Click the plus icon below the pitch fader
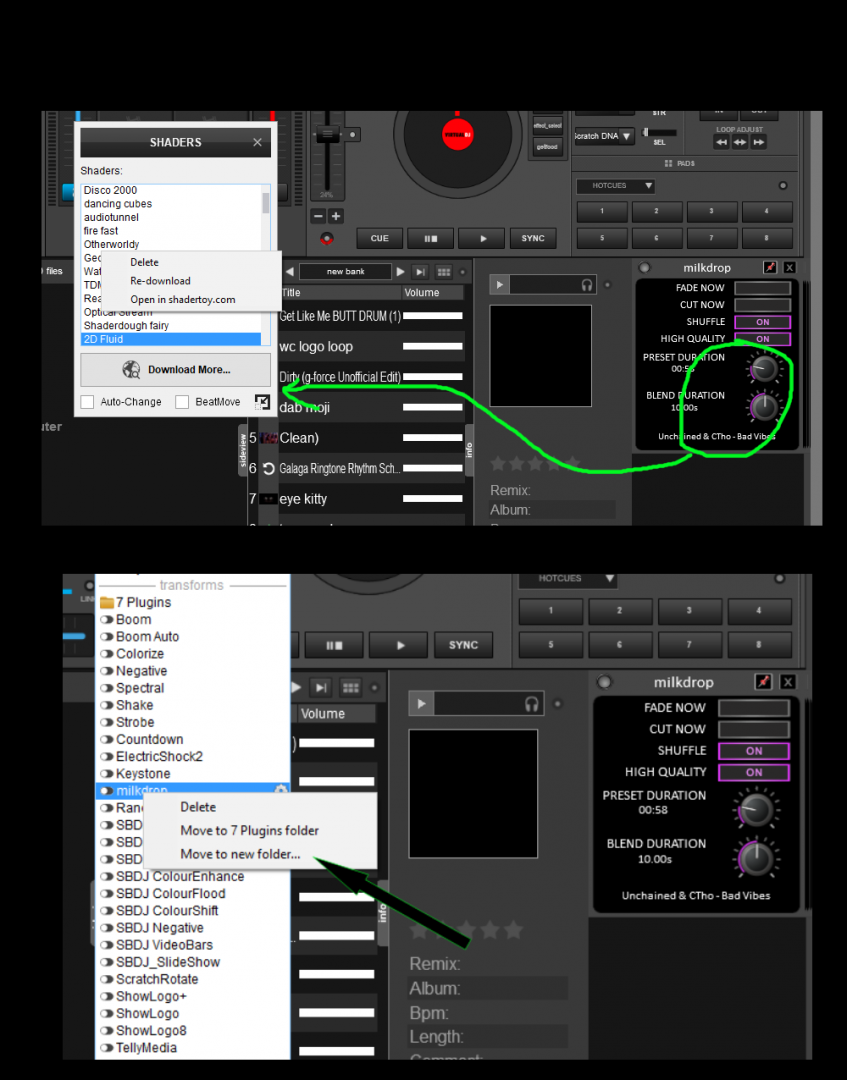The height and width of the screenshot is (1080, 847). 336,216
